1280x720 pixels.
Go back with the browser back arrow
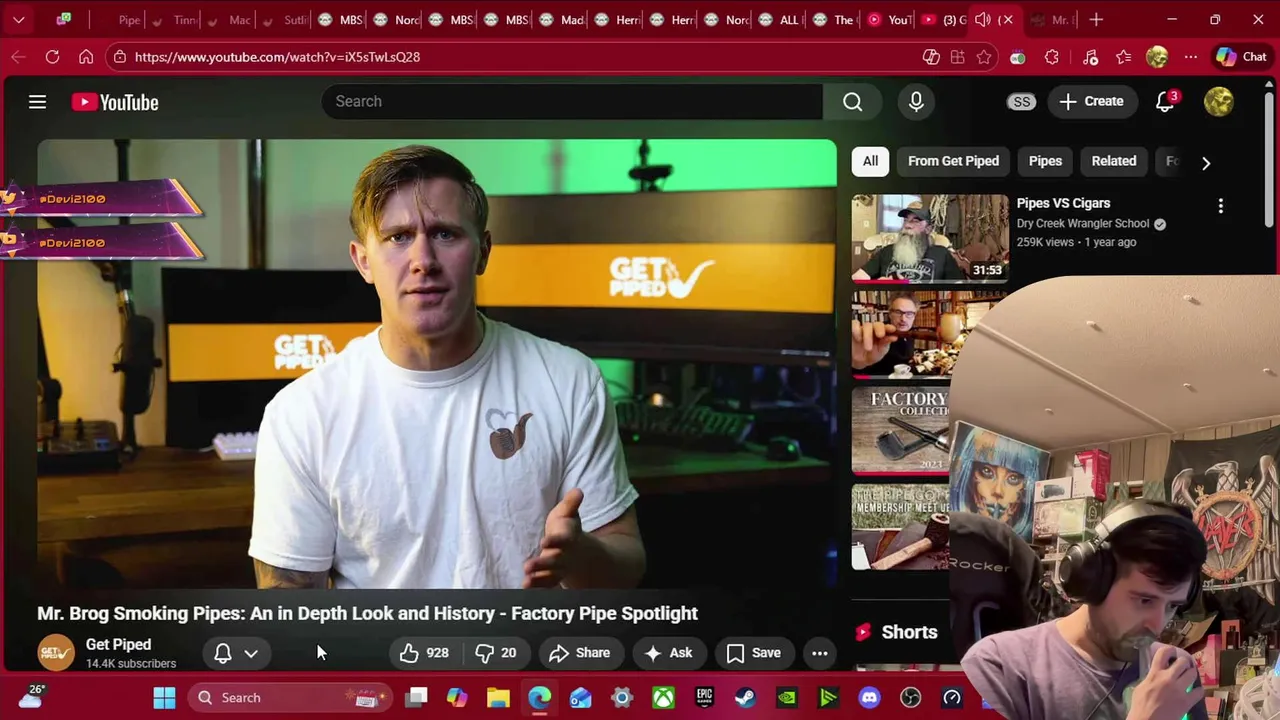[x=18, y=57]
